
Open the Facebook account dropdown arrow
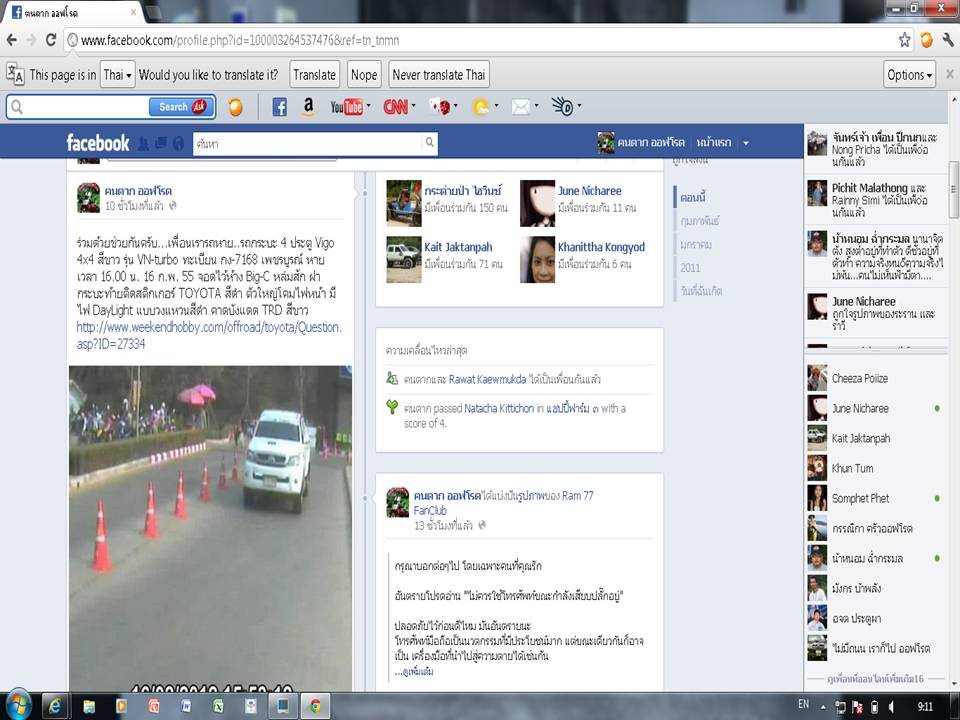coord(746,143)
